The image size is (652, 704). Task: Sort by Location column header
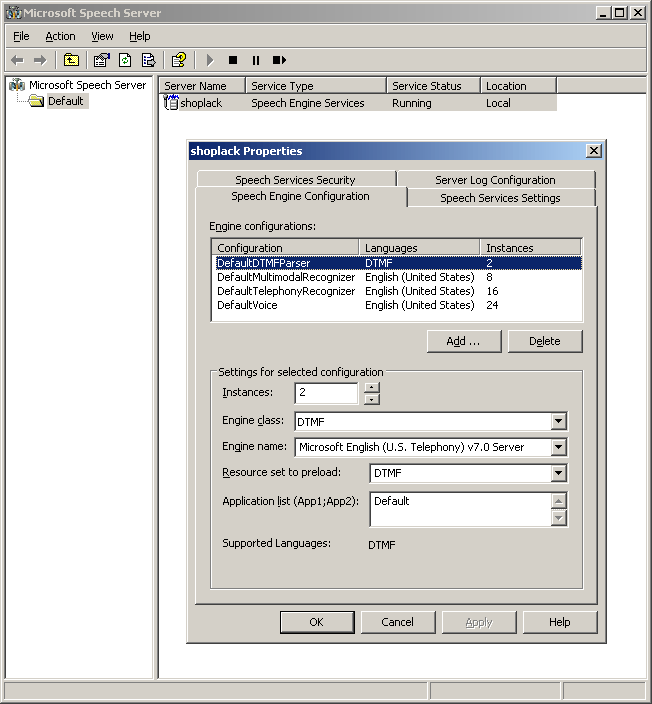point(518,85)
